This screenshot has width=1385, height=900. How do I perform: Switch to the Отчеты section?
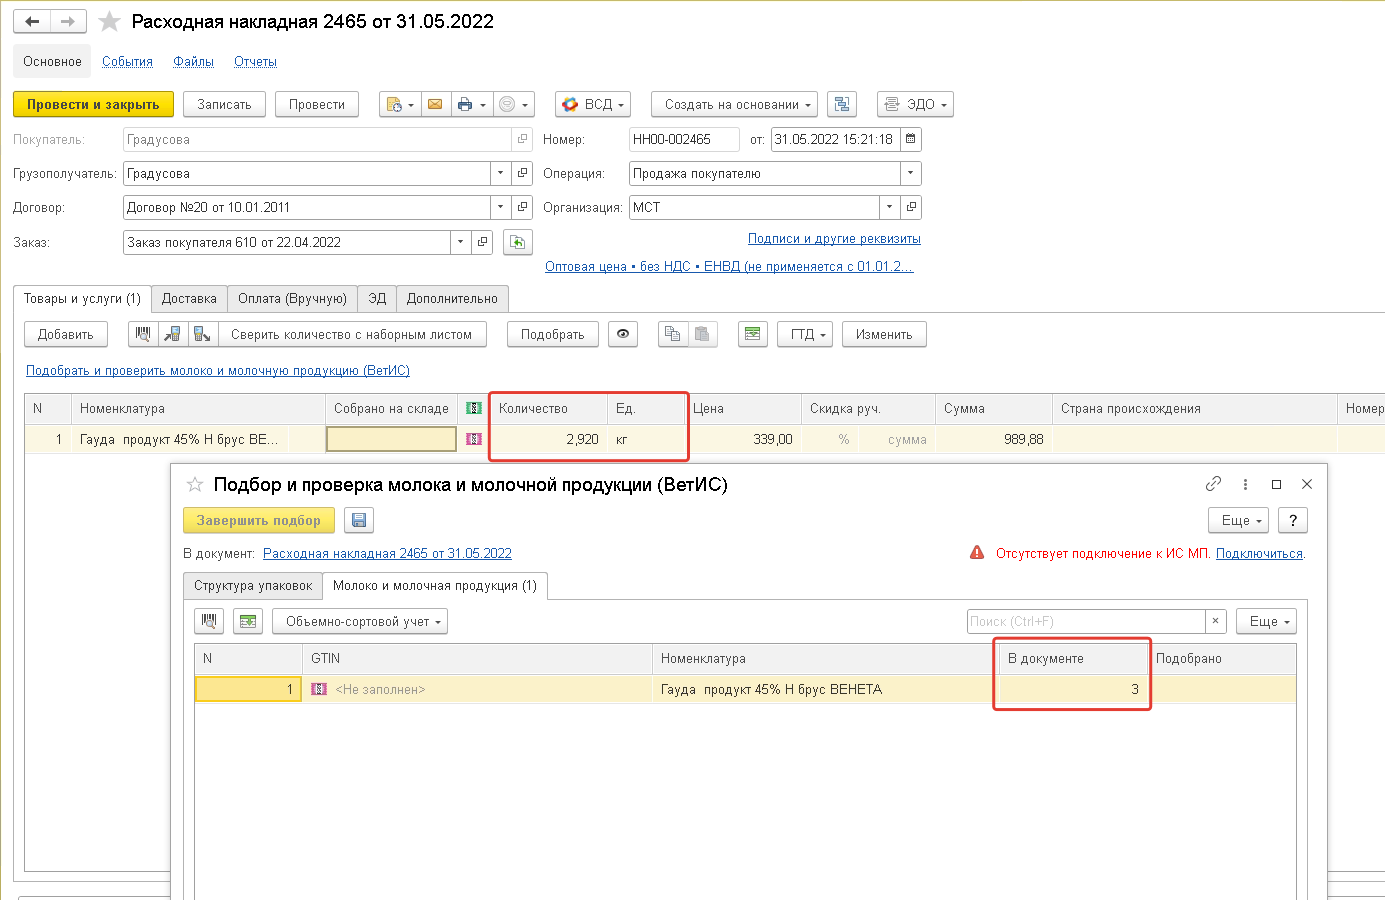point(255,61)
